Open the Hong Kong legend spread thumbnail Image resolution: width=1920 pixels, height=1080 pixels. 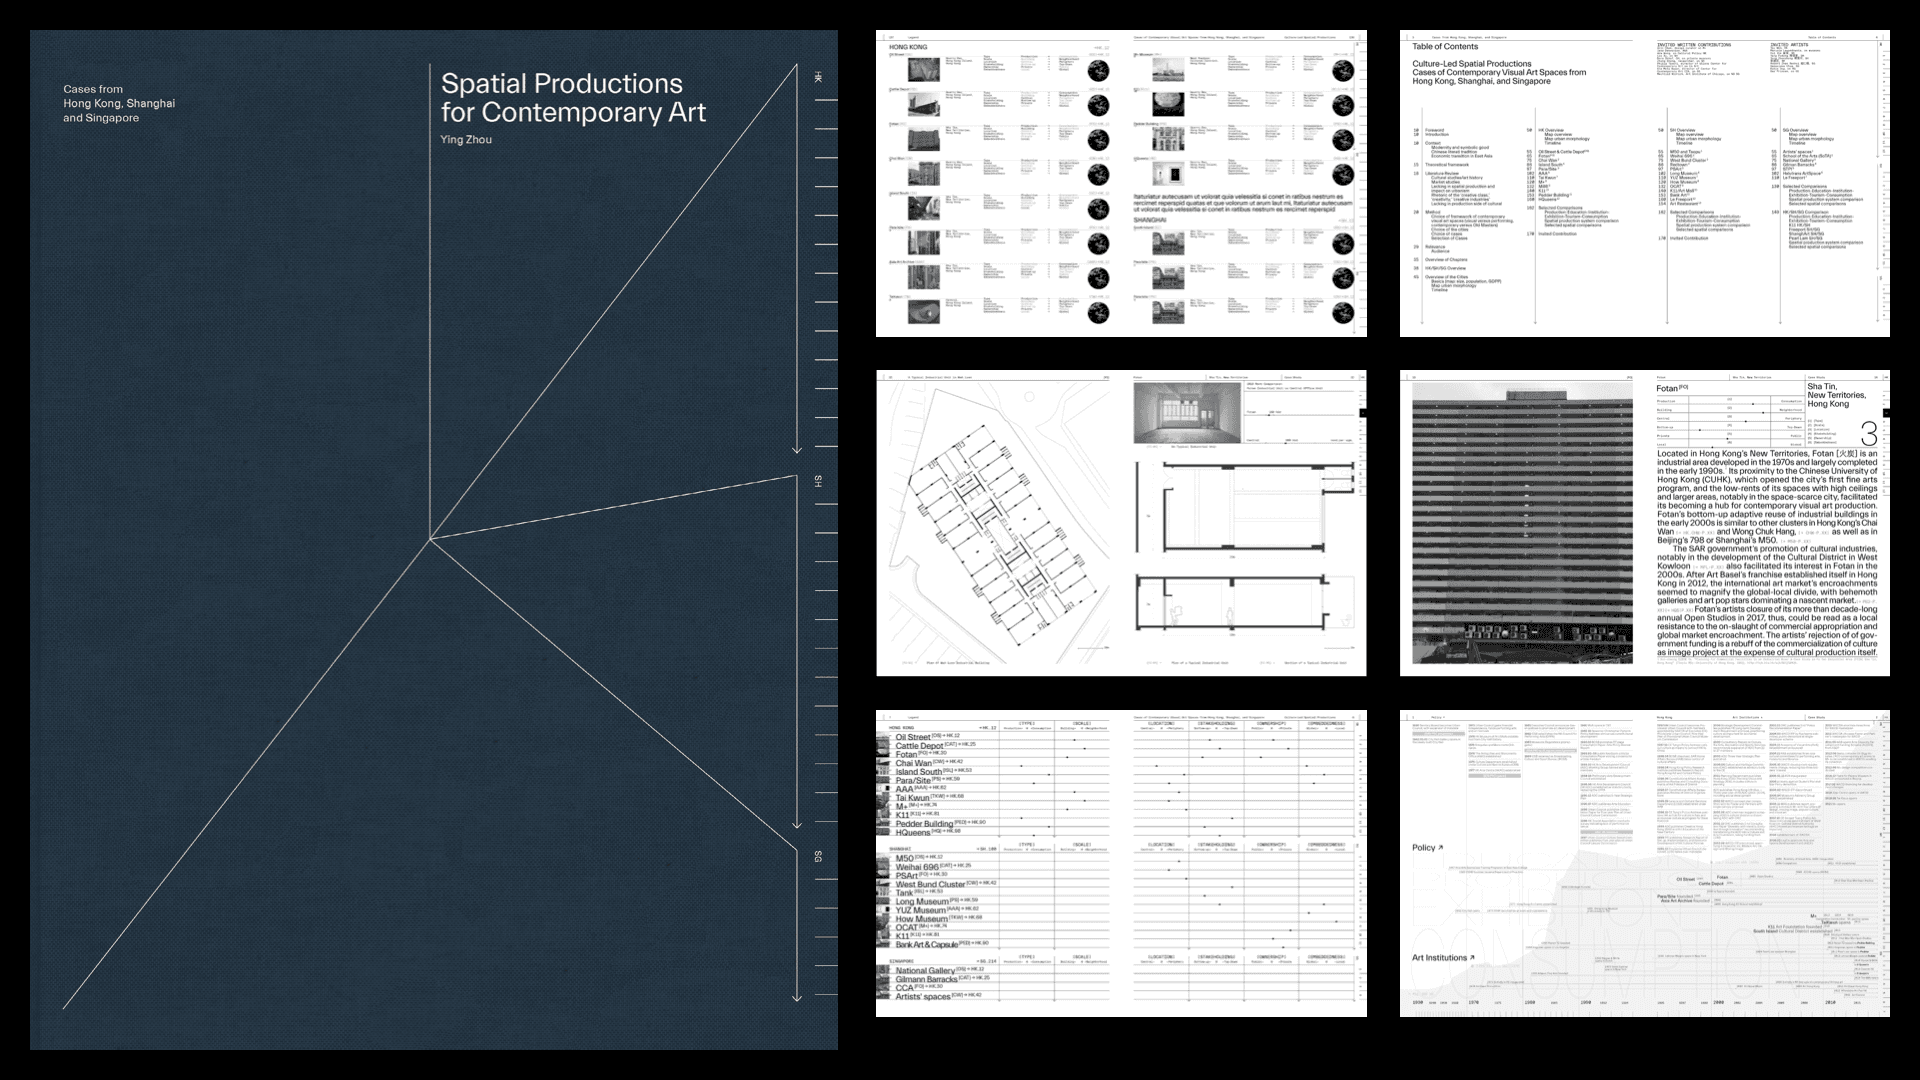click(1121, 184)
